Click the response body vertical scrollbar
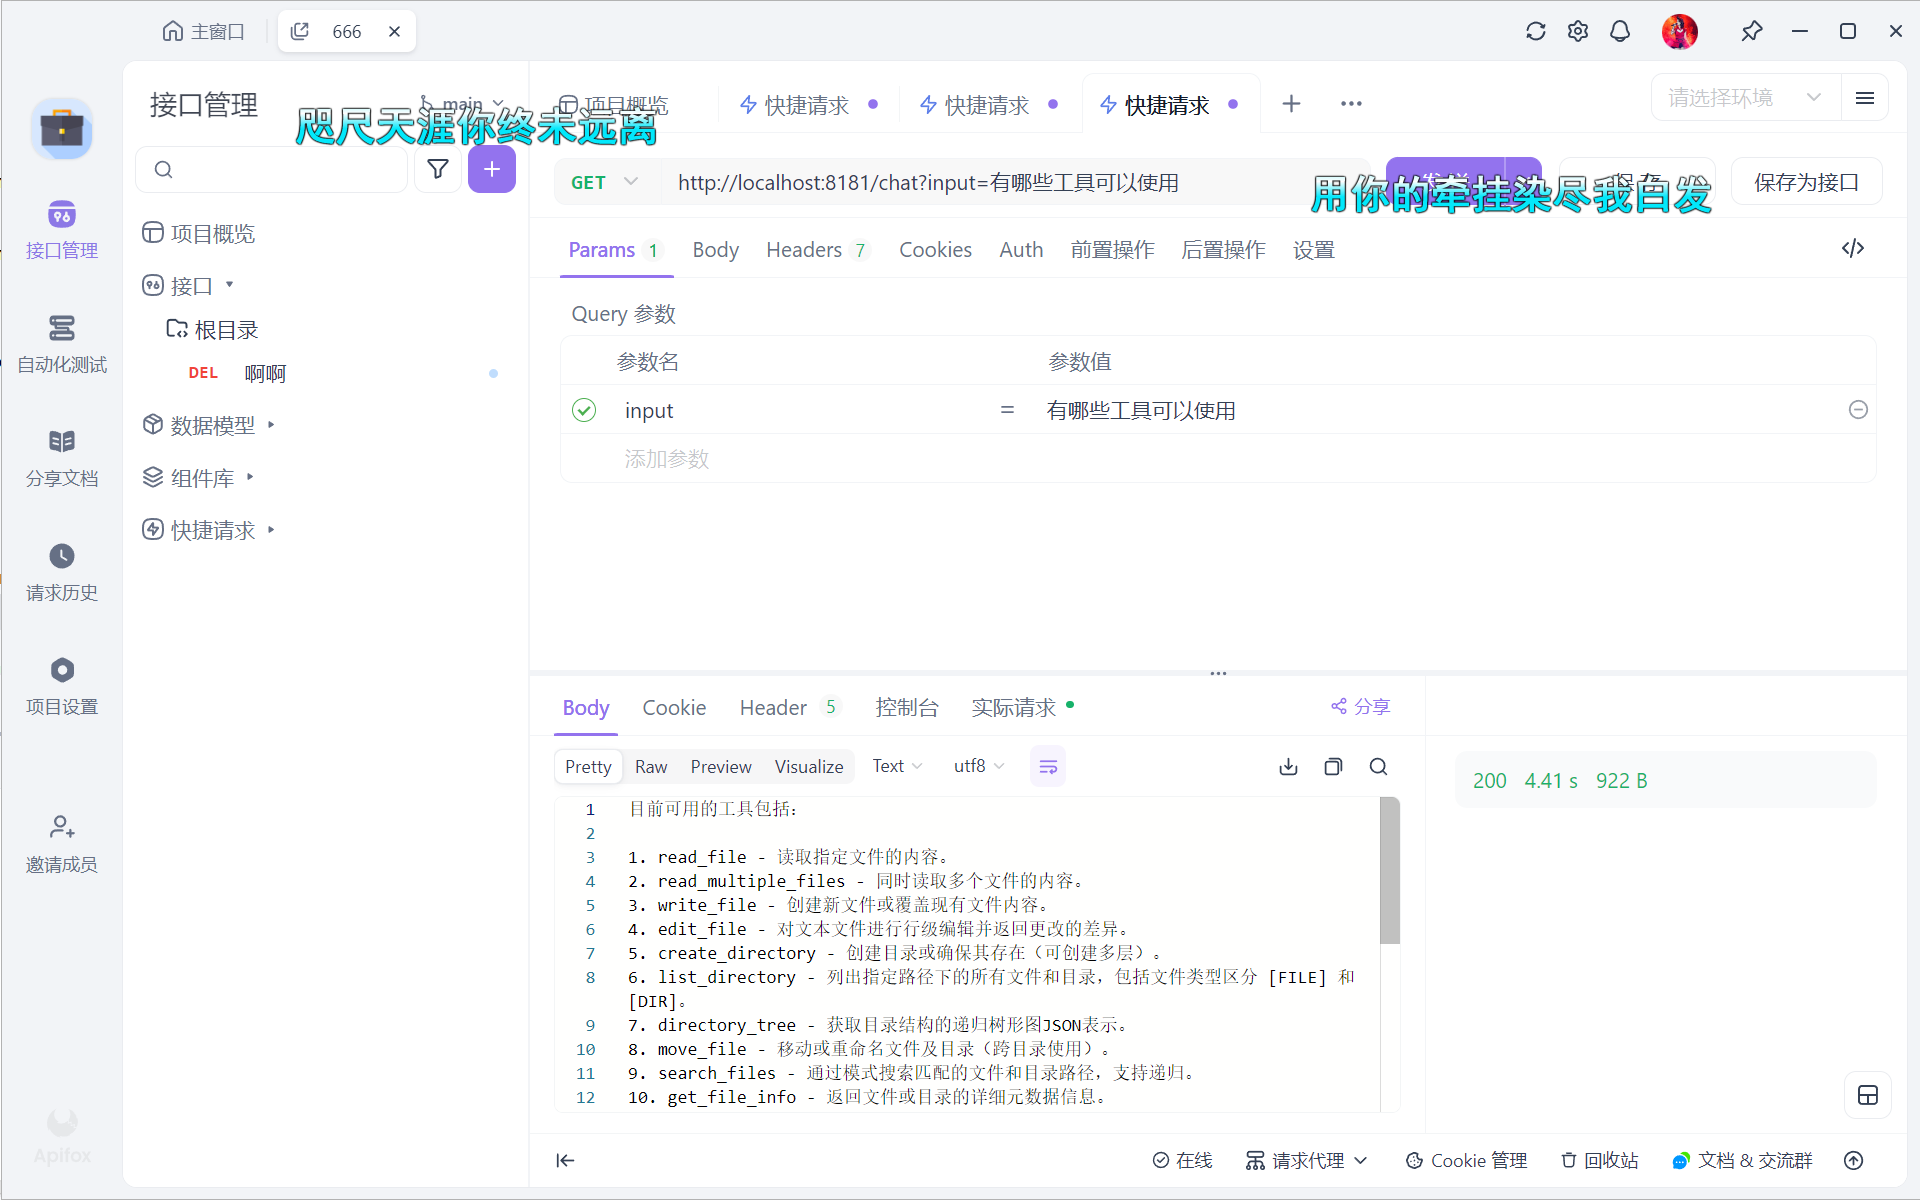The image size is (1920, 1200). pos(1389,870)
